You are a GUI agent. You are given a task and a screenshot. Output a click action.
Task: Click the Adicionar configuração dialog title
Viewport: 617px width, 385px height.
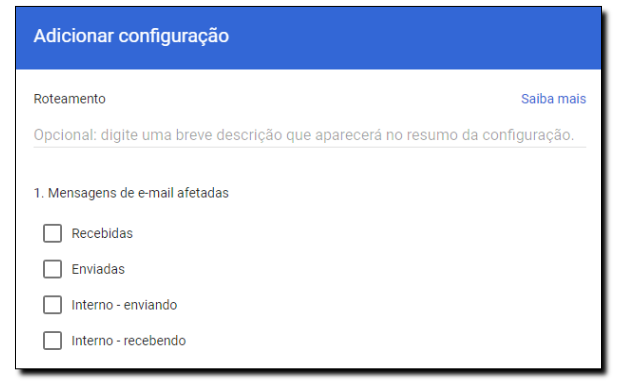pyautogui.click(x=131, y=36)
